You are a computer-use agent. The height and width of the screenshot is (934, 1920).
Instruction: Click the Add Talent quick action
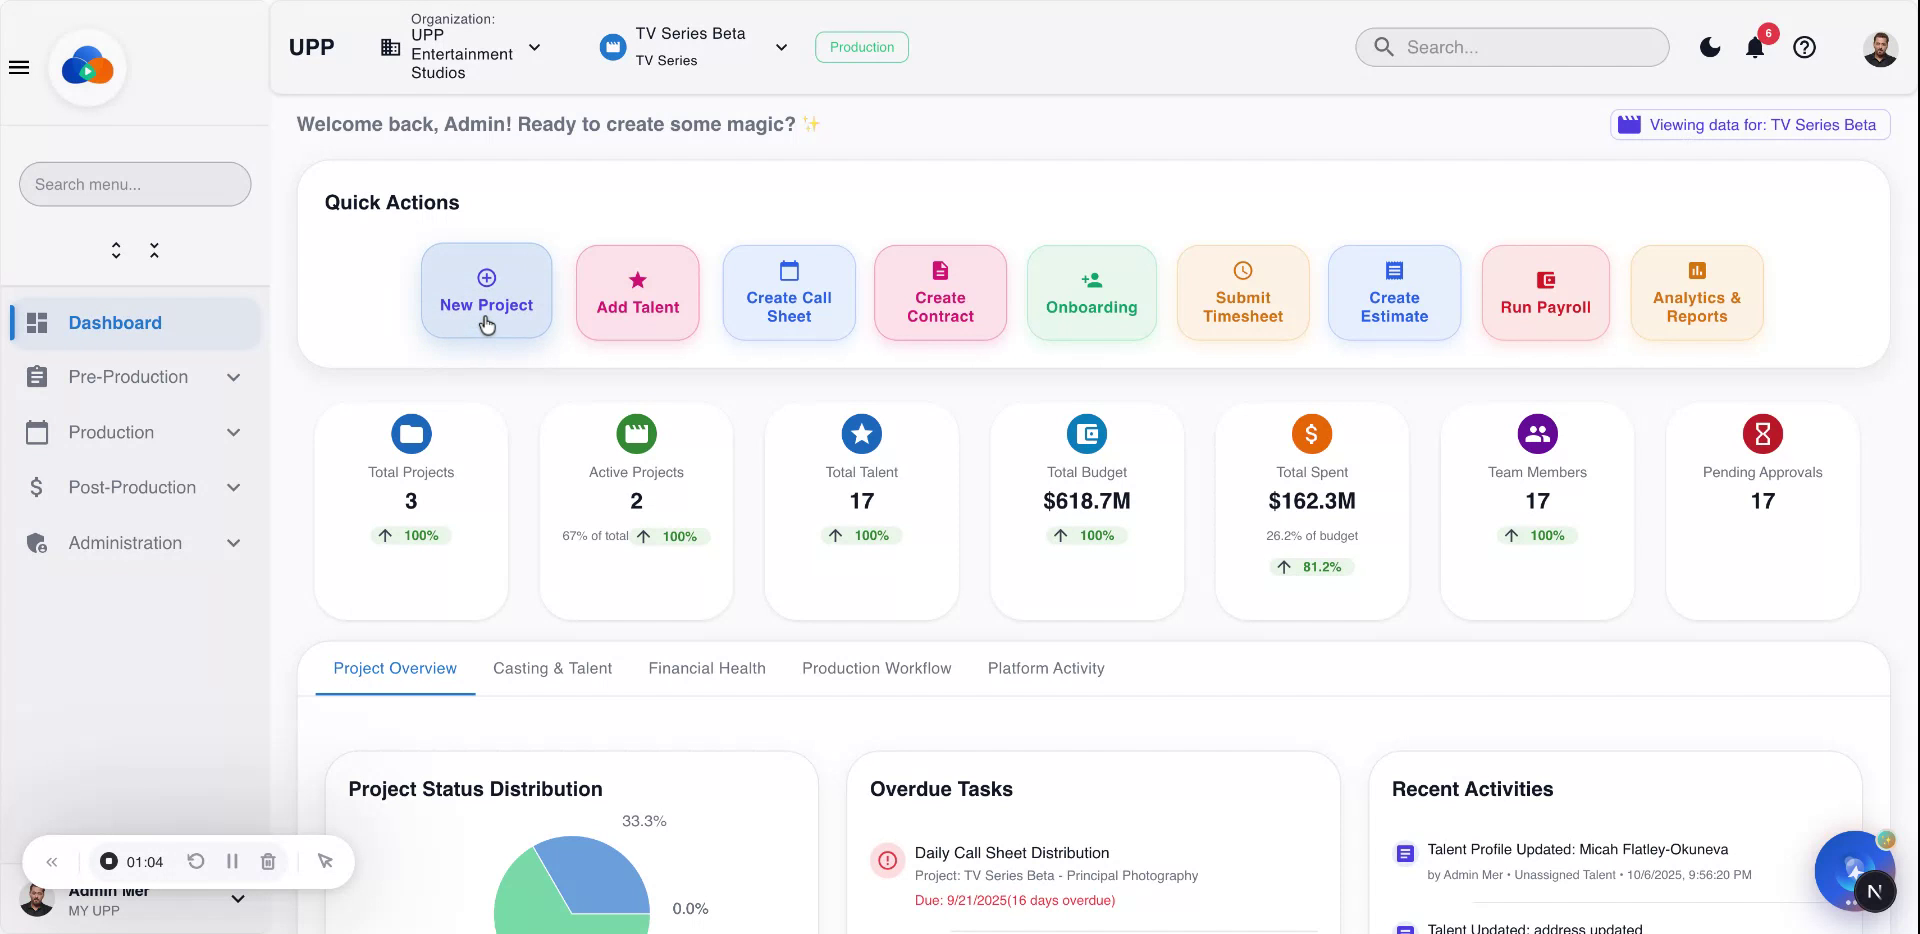click(637, 293)
